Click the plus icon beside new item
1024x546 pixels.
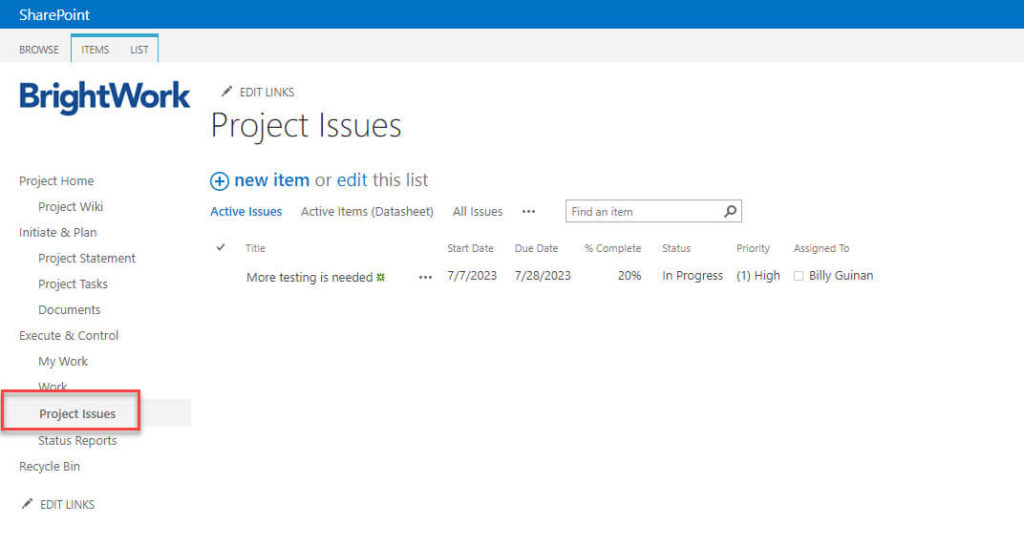pos(219,181)
